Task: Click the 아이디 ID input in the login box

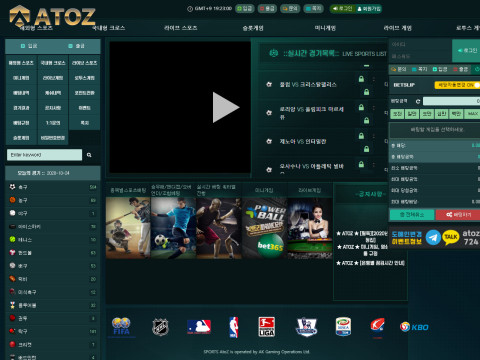Action: coord(420,44)
